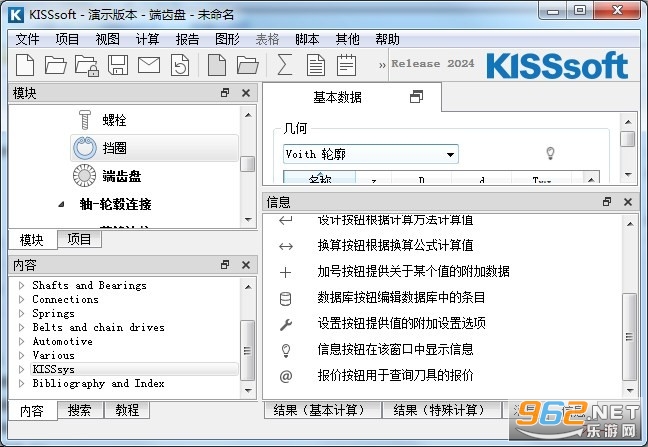Select the 轴-轮毂连接 tree item

pos(115,204)
